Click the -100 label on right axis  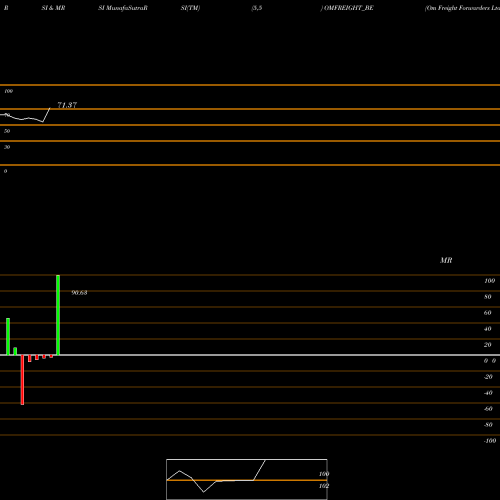pos(490,441)
